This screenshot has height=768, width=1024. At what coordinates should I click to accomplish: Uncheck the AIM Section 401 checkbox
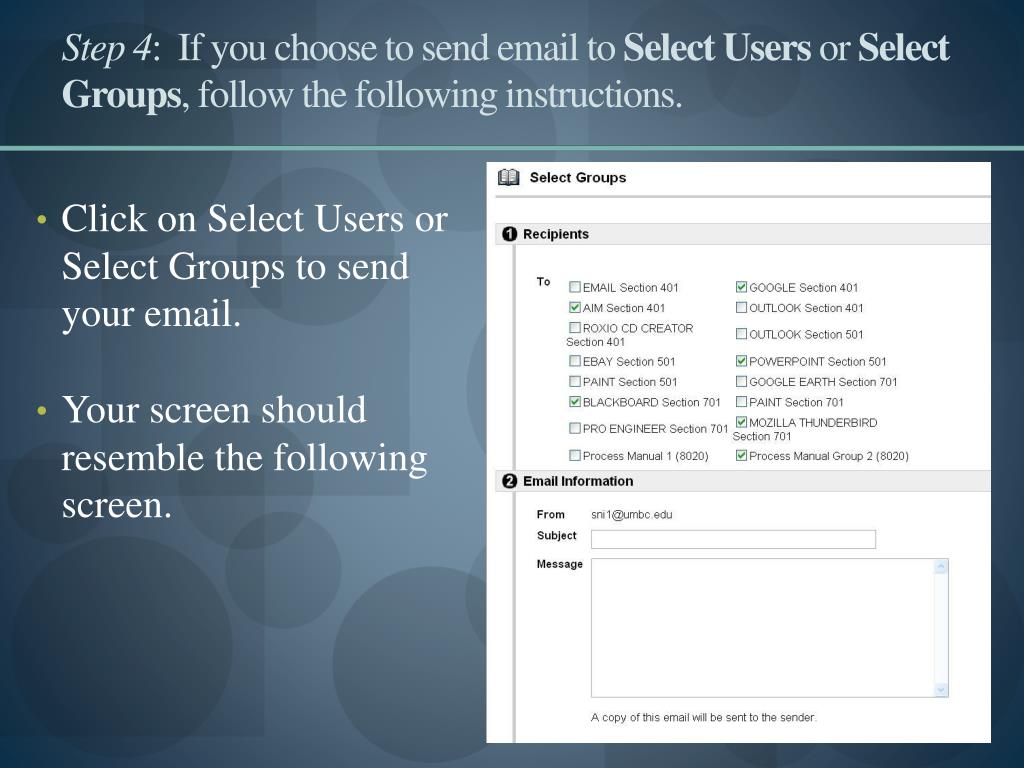pos(575,307)
